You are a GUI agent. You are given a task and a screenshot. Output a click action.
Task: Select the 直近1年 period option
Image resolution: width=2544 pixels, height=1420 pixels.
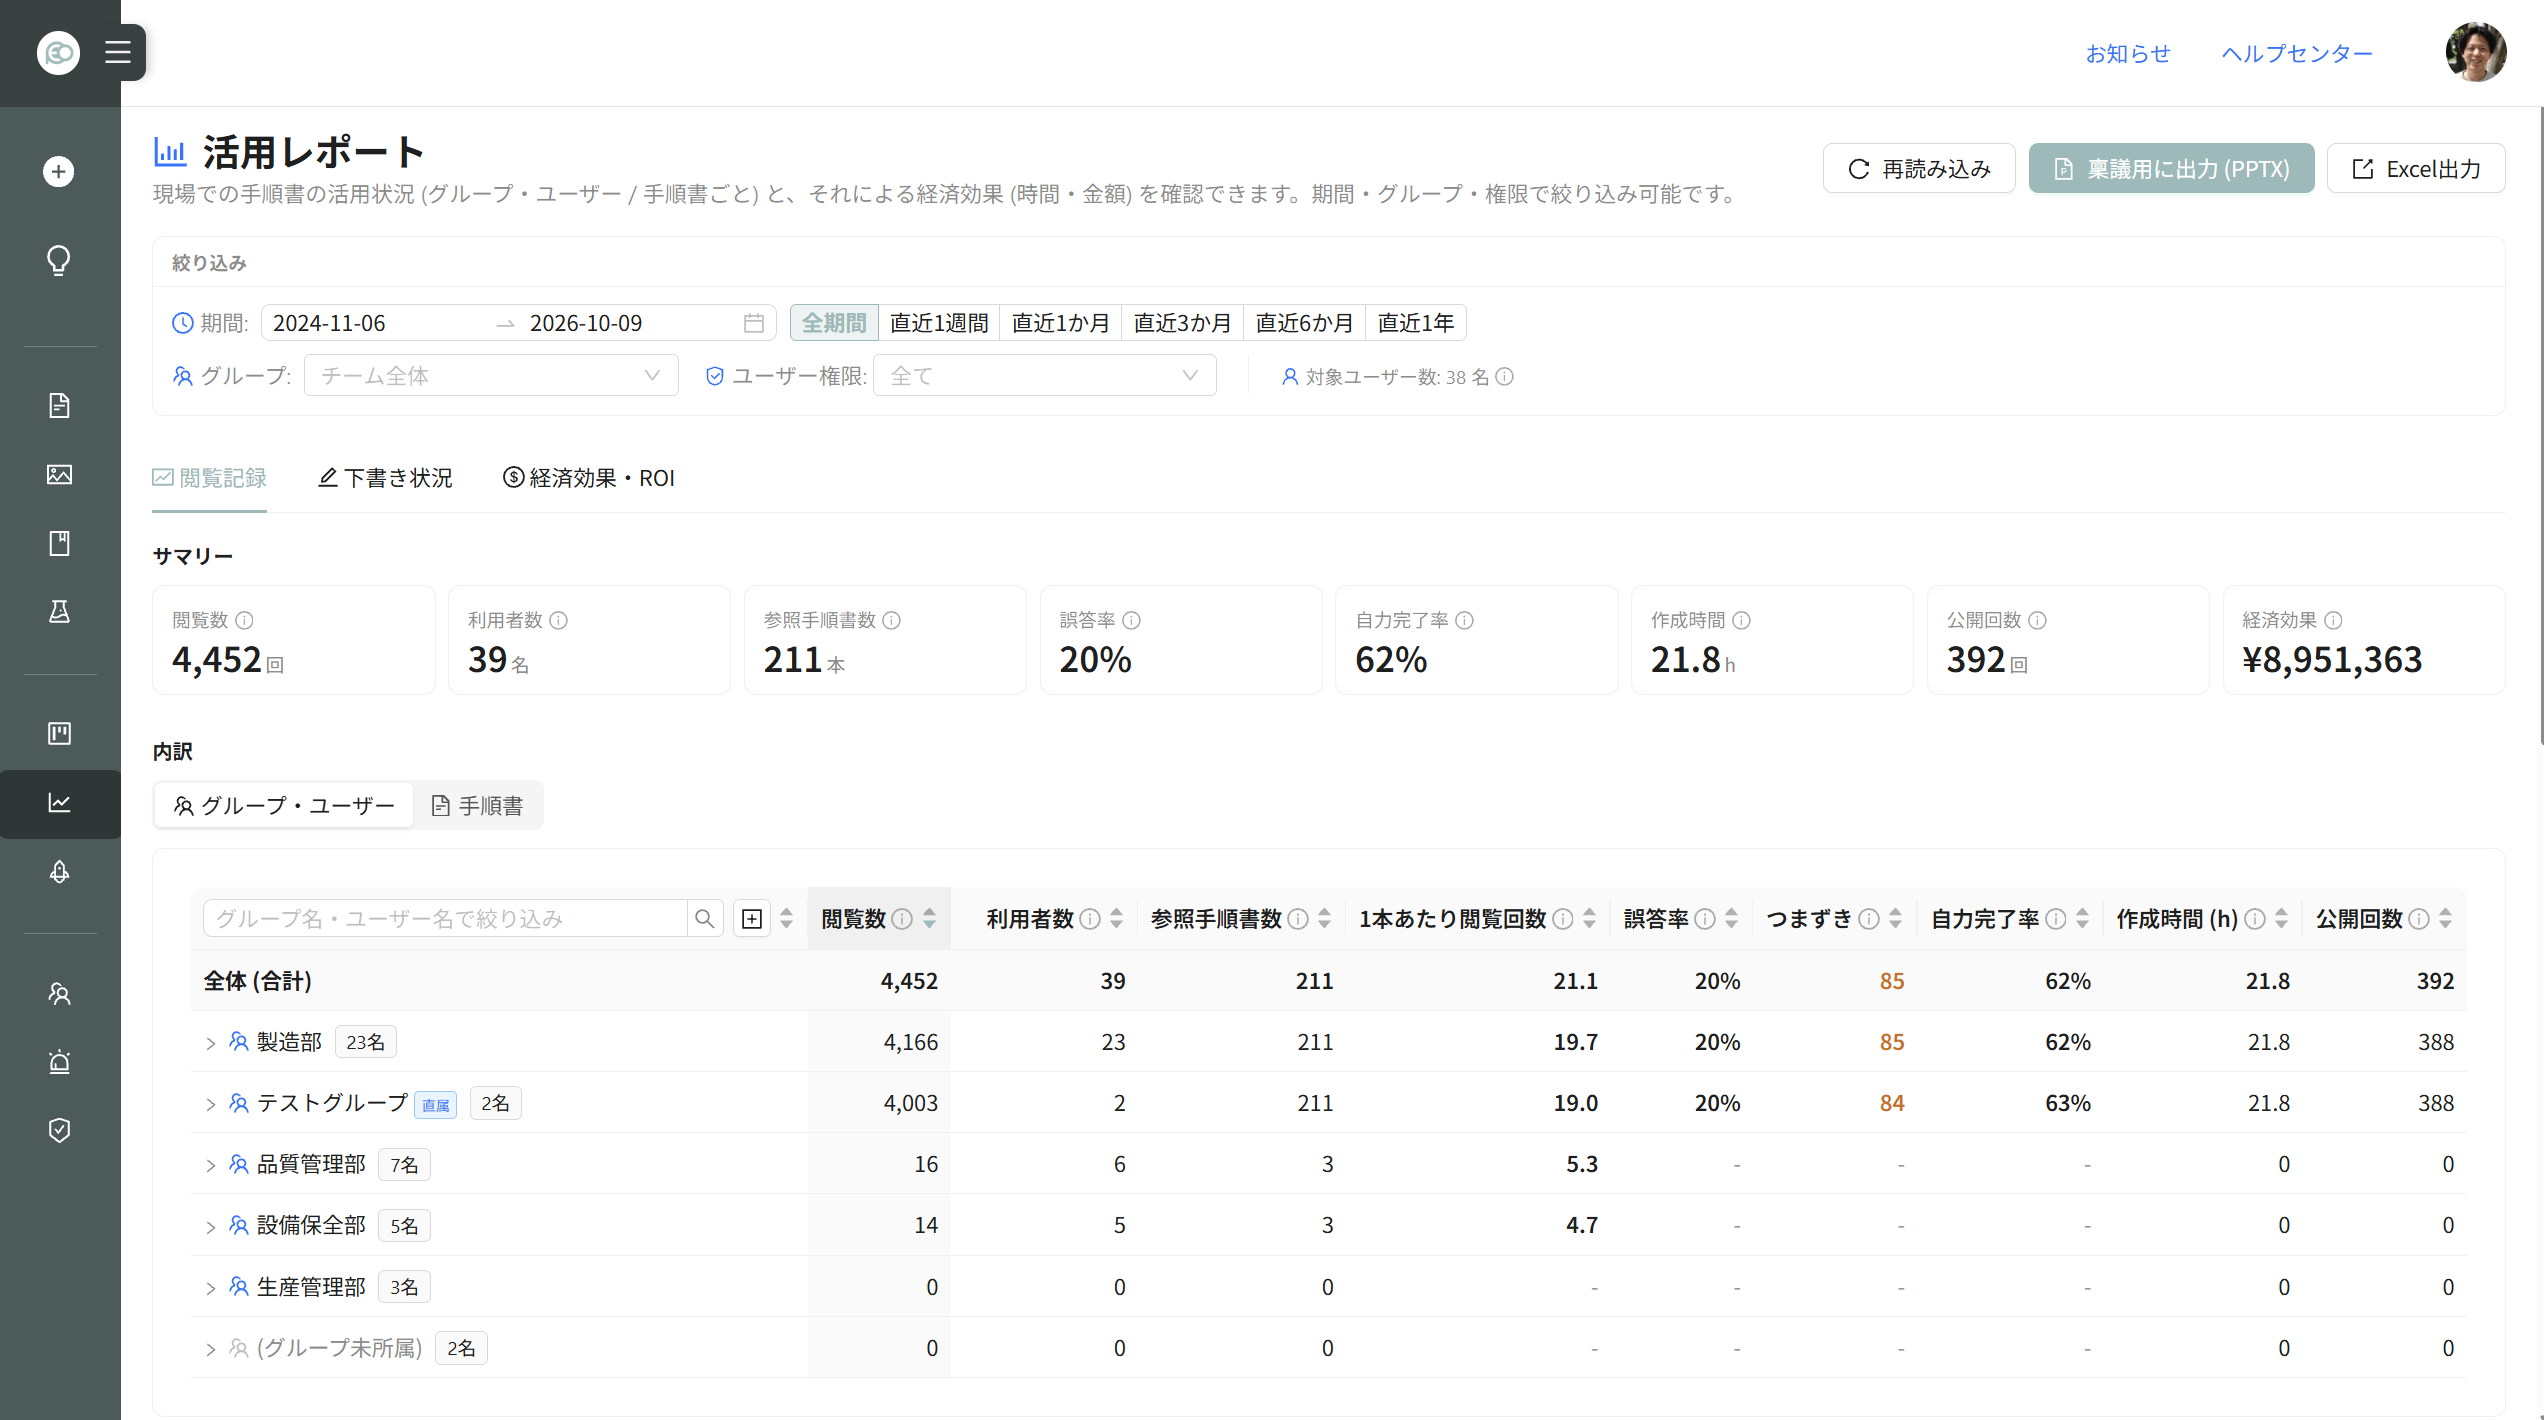click(1416, 323)
